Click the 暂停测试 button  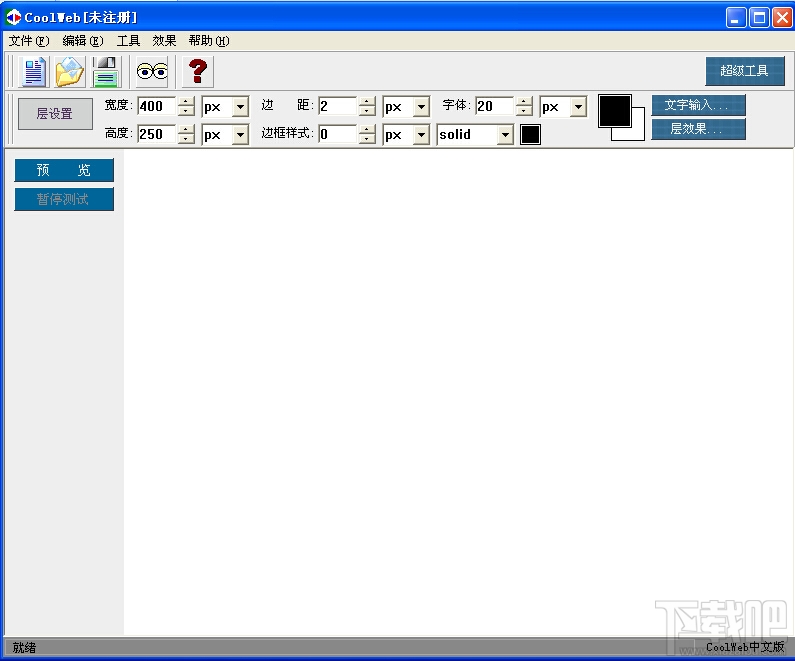[x=64, y=199]
